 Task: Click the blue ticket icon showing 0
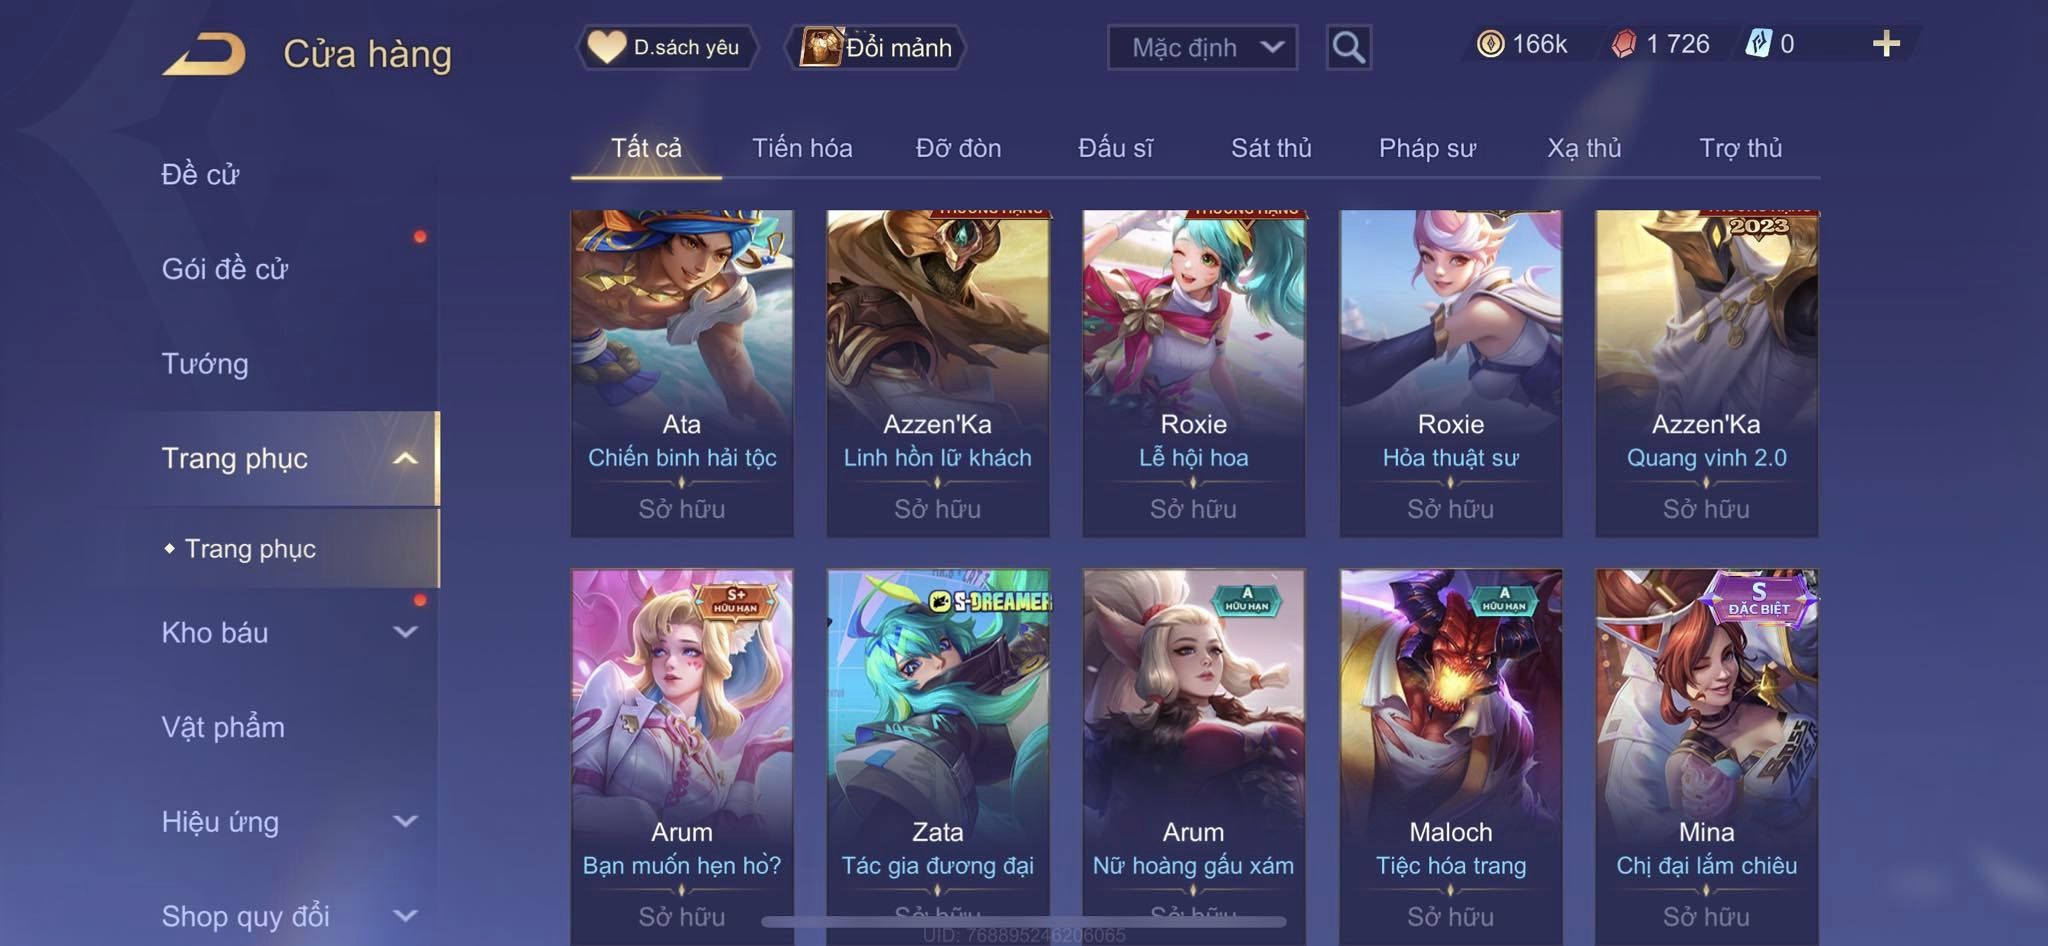(1758, 44)
